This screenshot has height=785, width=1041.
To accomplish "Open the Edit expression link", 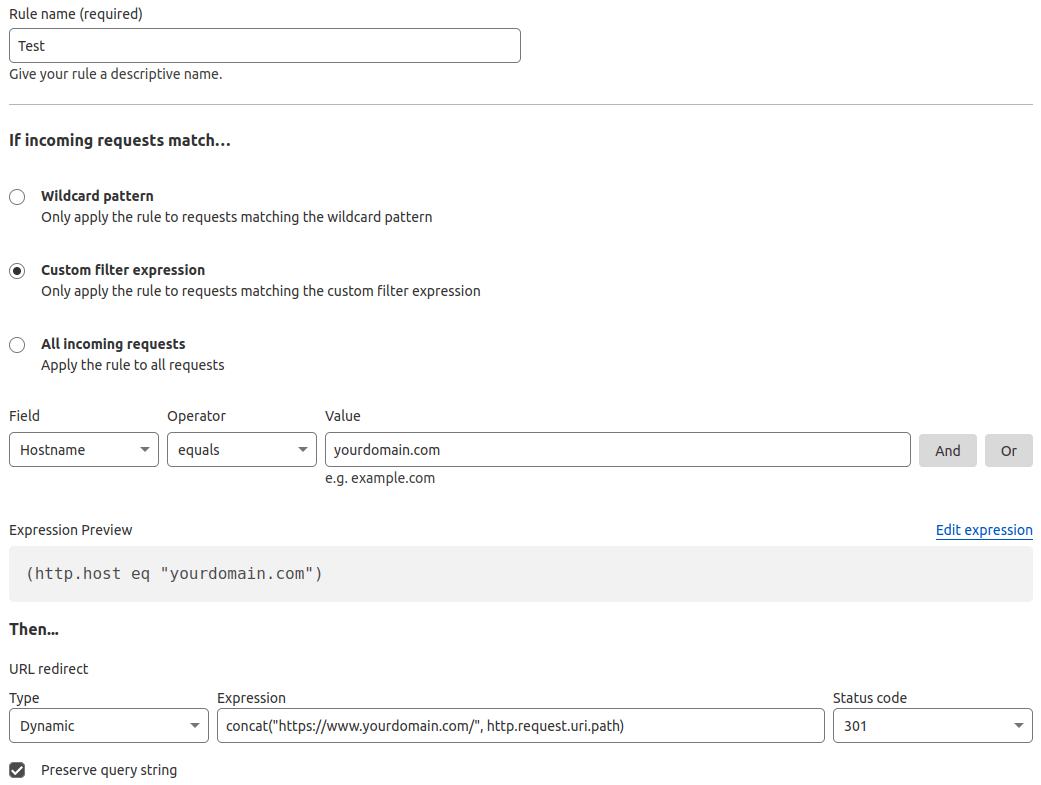I will (x=983, y=530).
